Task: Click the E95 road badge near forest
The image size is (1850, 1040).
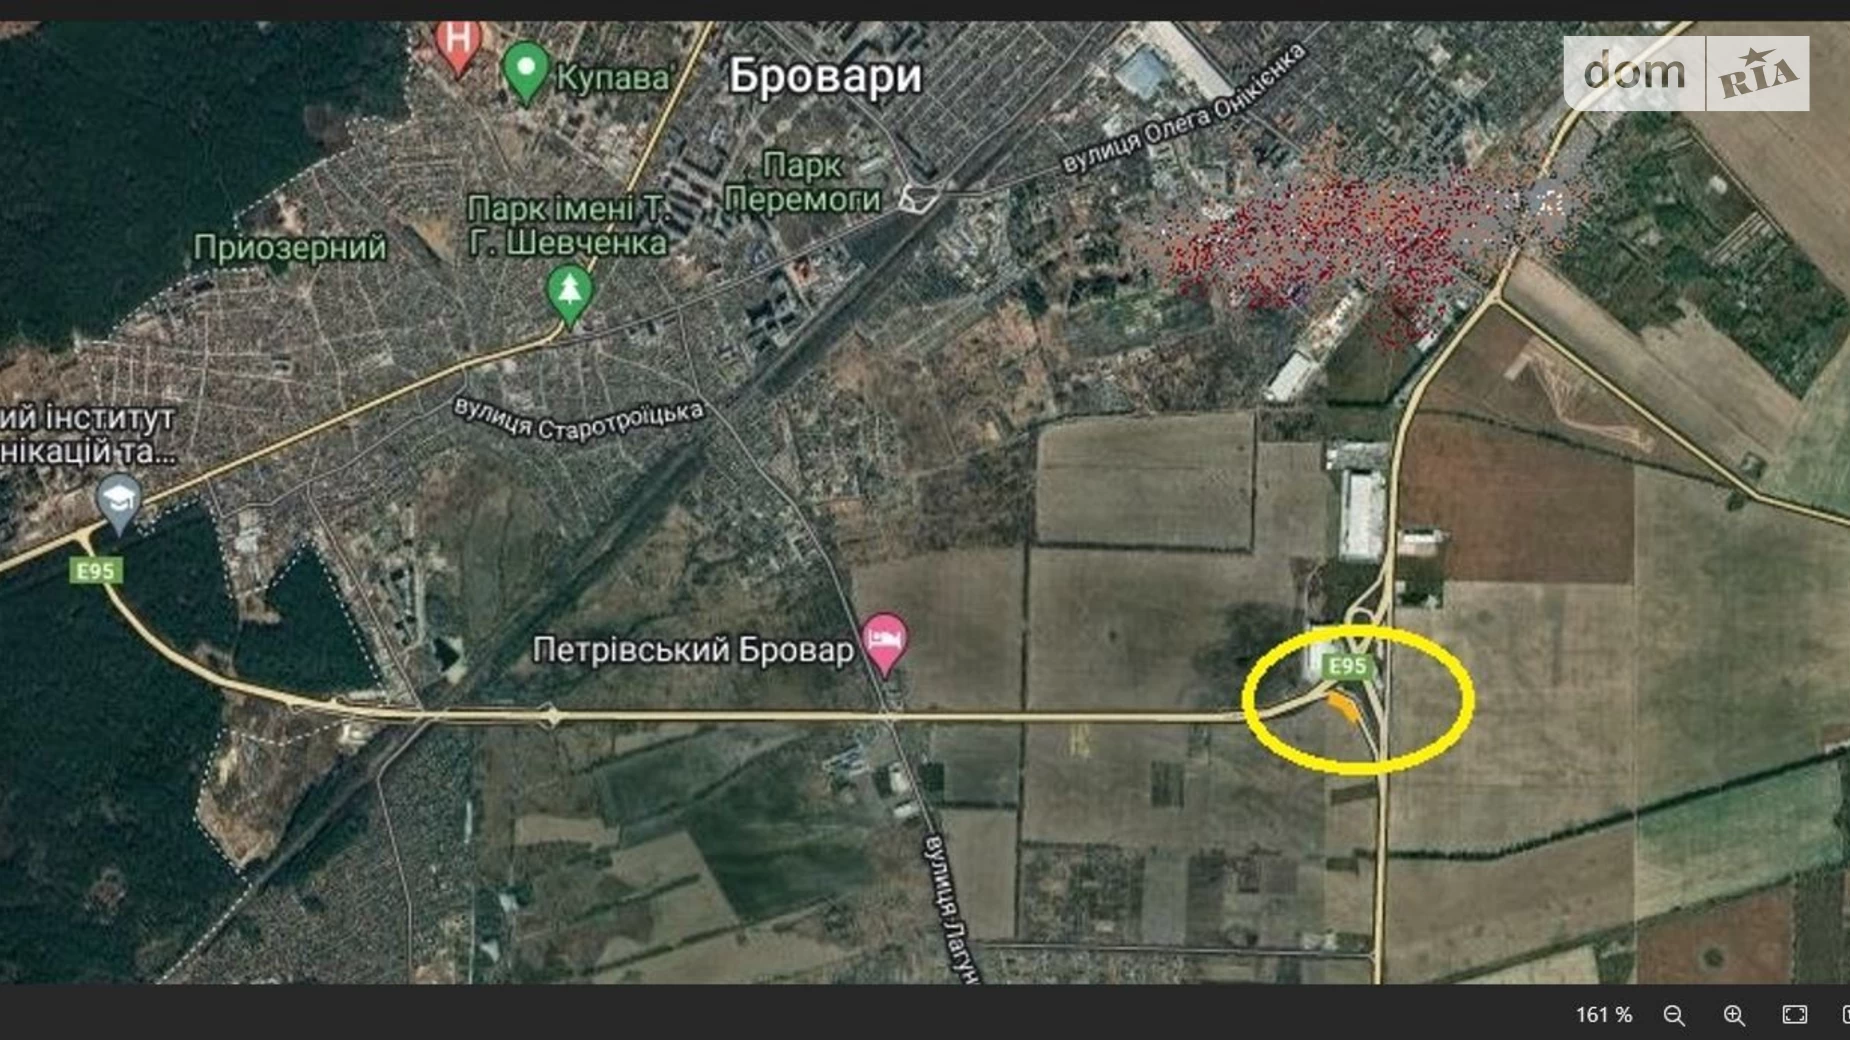Action: [x=96, y=571]
